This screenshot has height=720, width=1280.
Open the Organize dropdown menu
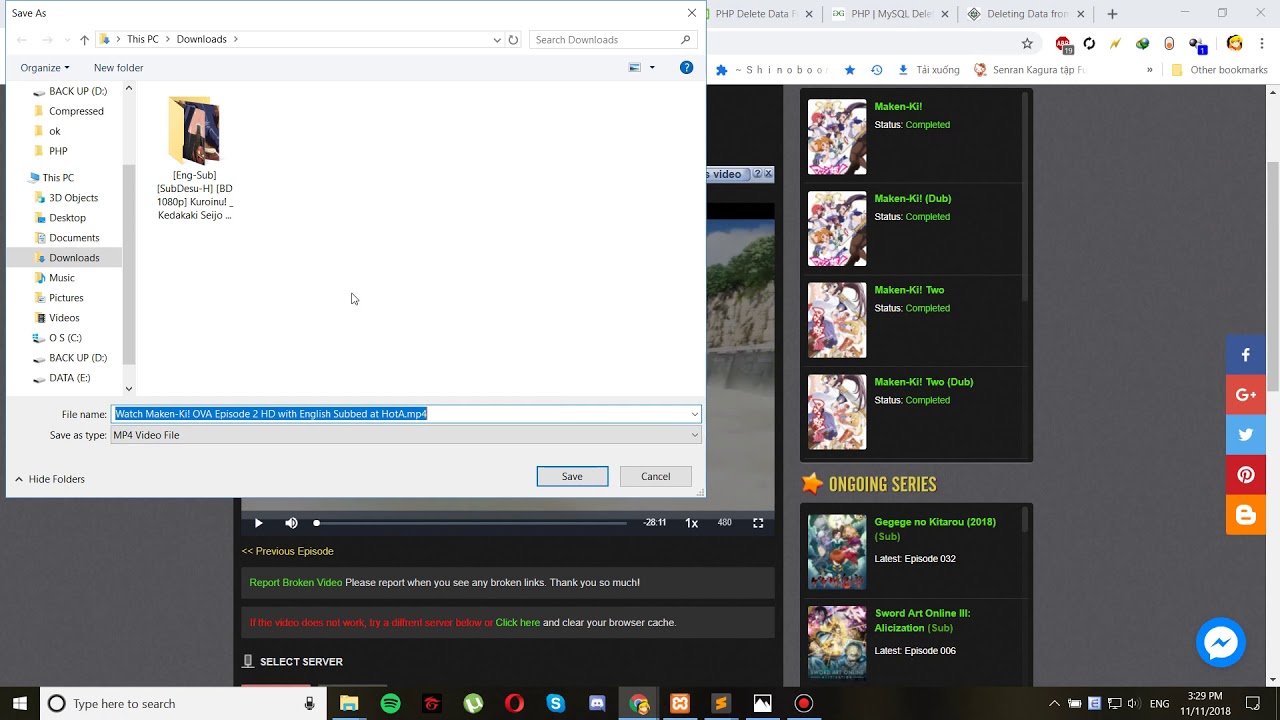(45, 67)
